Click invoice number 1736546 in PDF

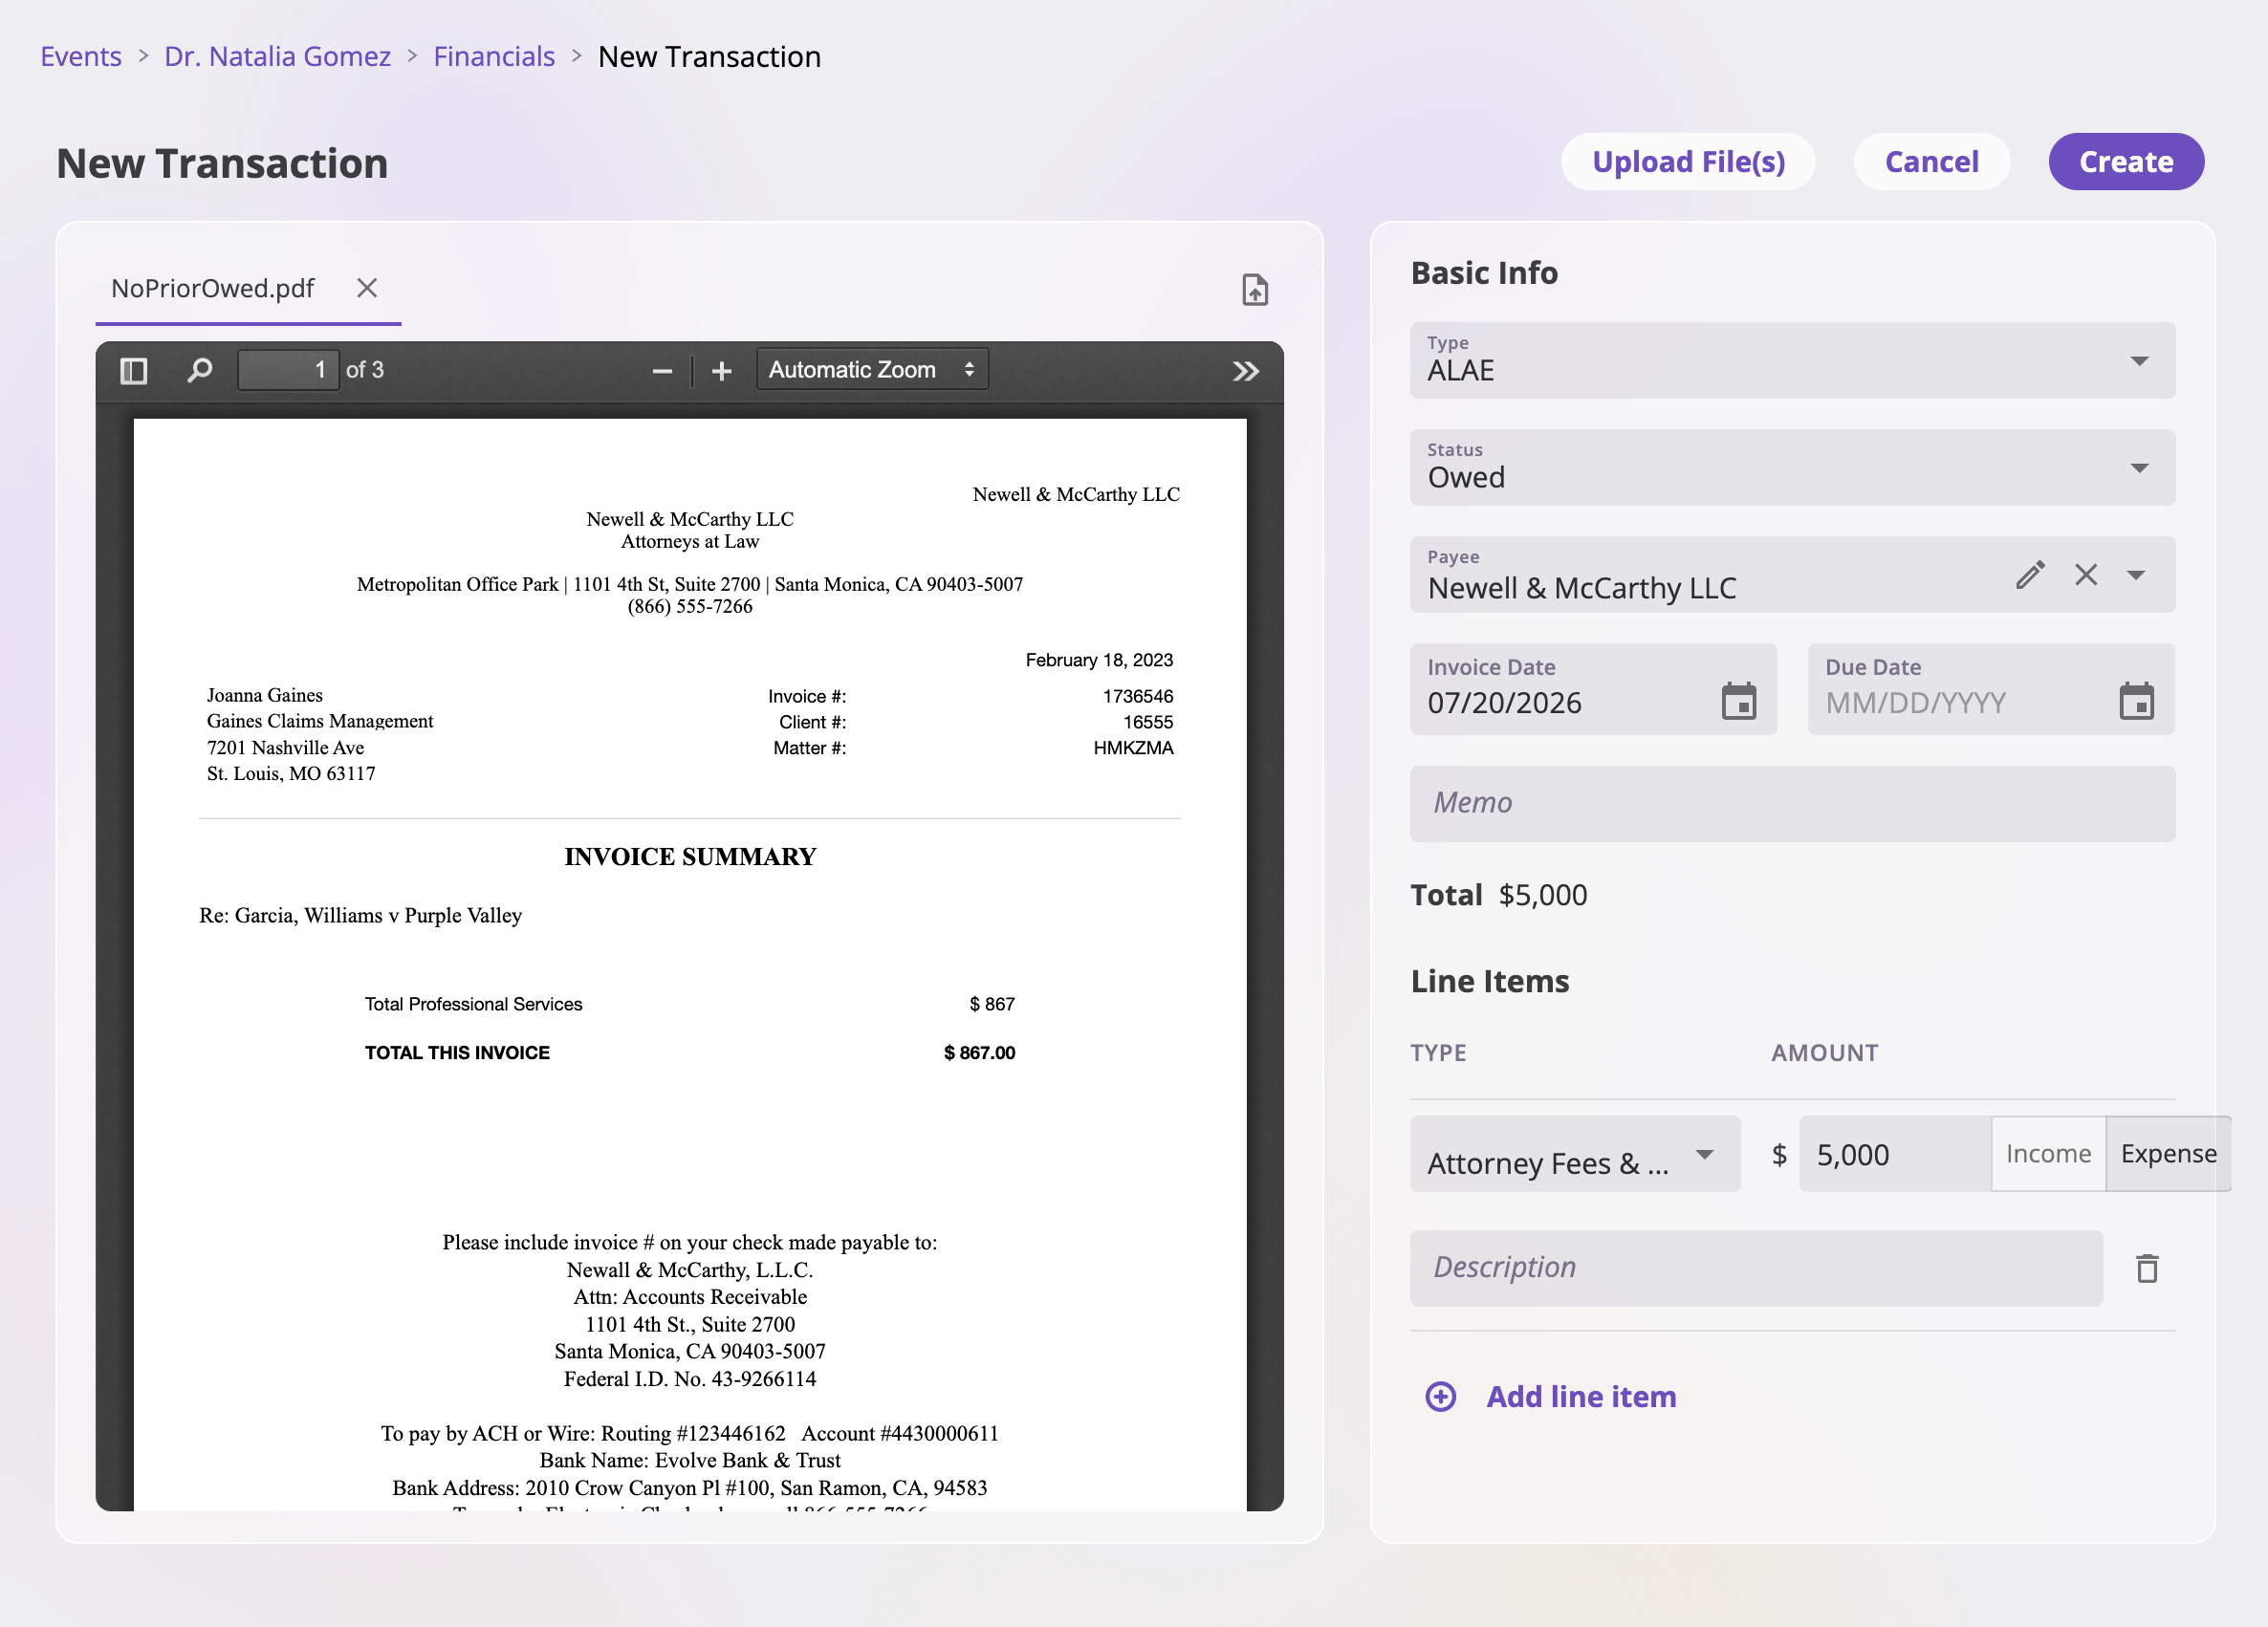pyautogui.click(x=1138, y=696)
